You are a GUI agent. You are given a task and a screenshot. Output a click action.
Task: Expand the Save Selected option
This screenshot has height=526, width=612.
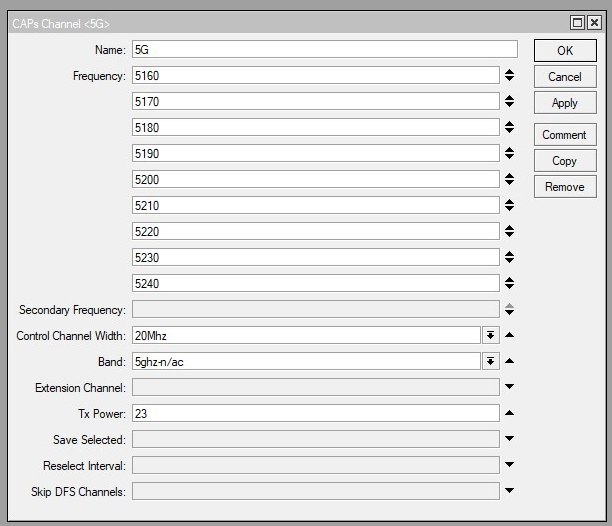pyautogui.click(x=509, y=439)
